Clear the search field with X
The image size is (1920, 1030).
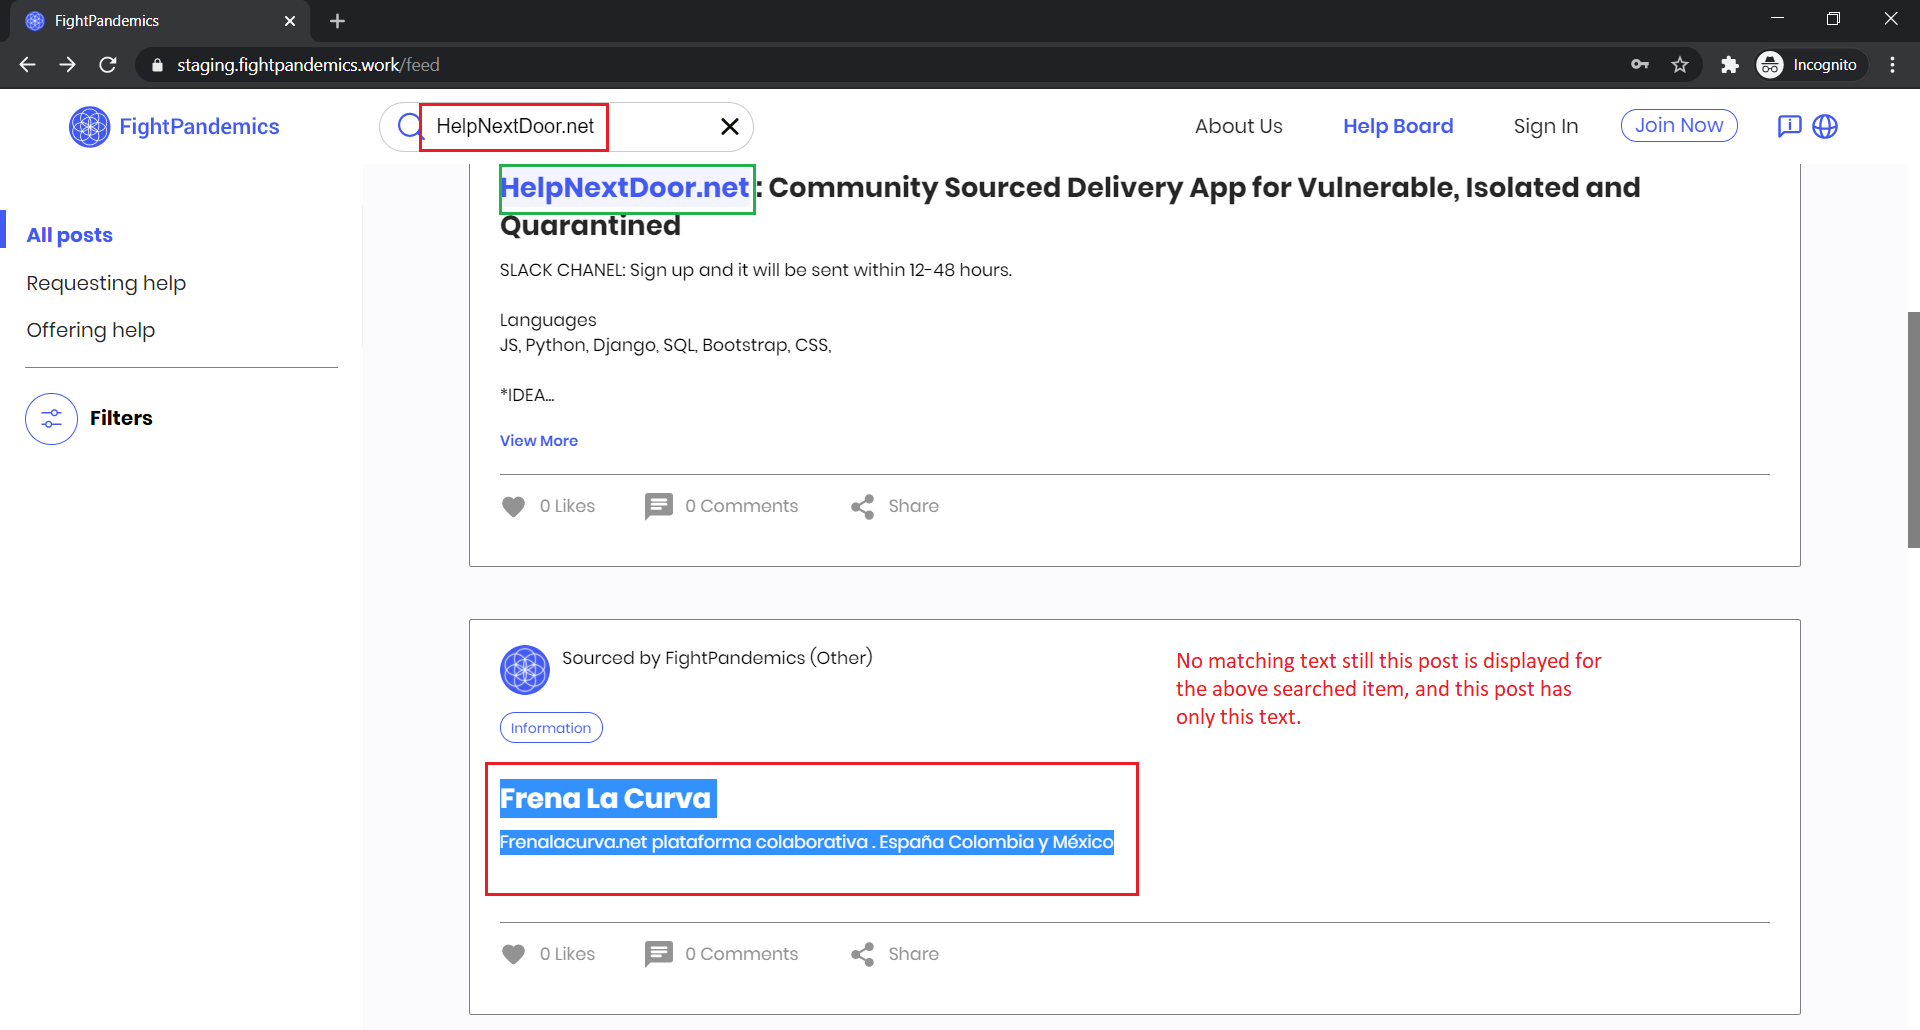coord(730,126)
